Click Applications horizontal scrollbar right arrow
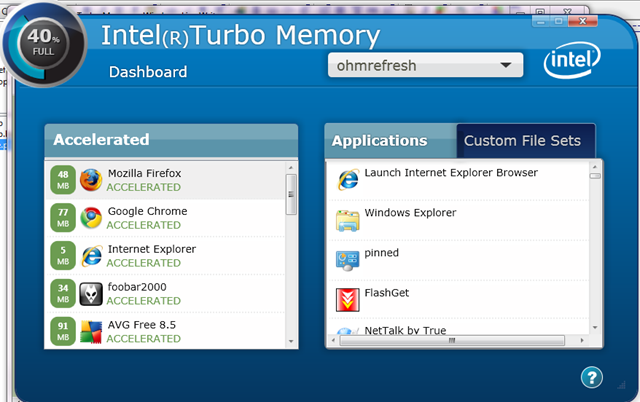Viewport: 640px width, 402px height. [582, 340]
